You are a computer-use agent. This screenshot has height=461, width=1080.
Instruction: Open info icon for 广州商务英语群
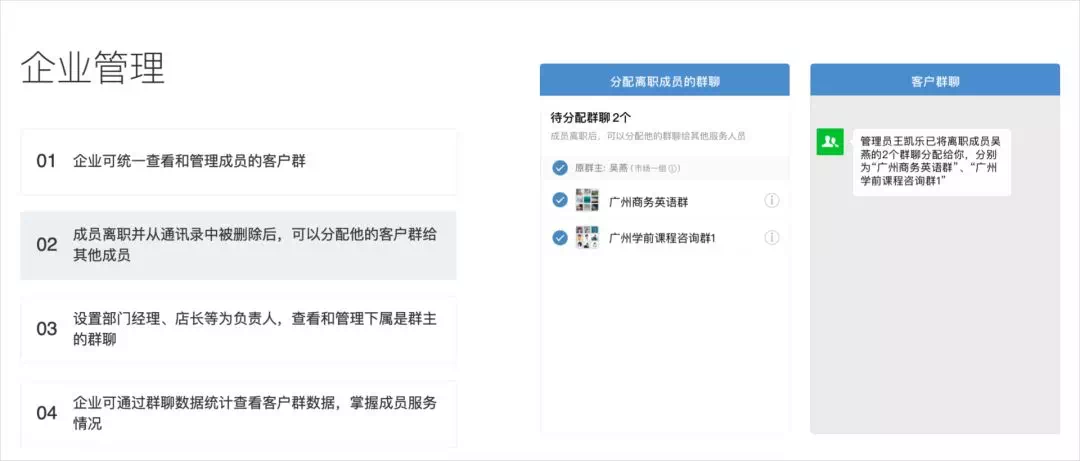pos(771,201)
